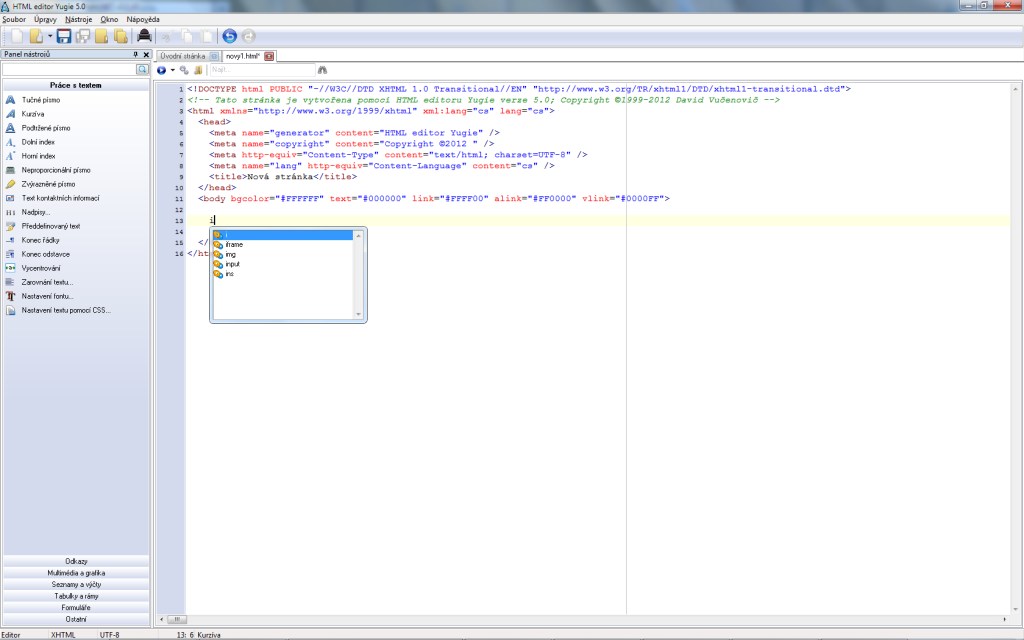1024x640 pixels.
Task: Click the binoculars find icon
Action: point(322,70)
